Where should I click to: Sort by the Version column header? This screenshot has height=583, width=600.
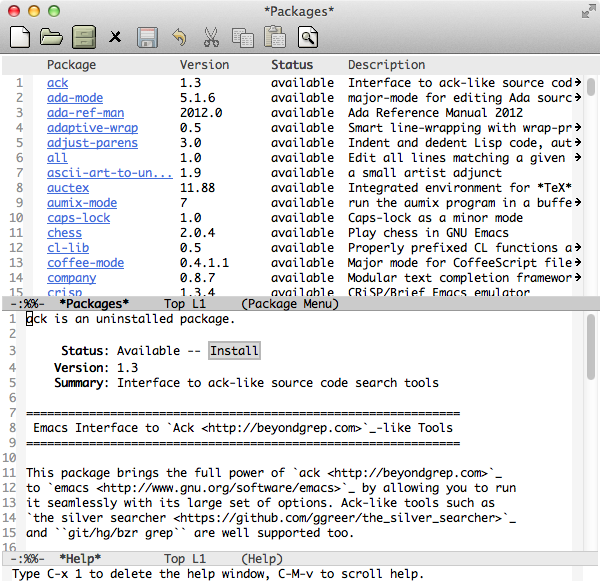[205, 65]
